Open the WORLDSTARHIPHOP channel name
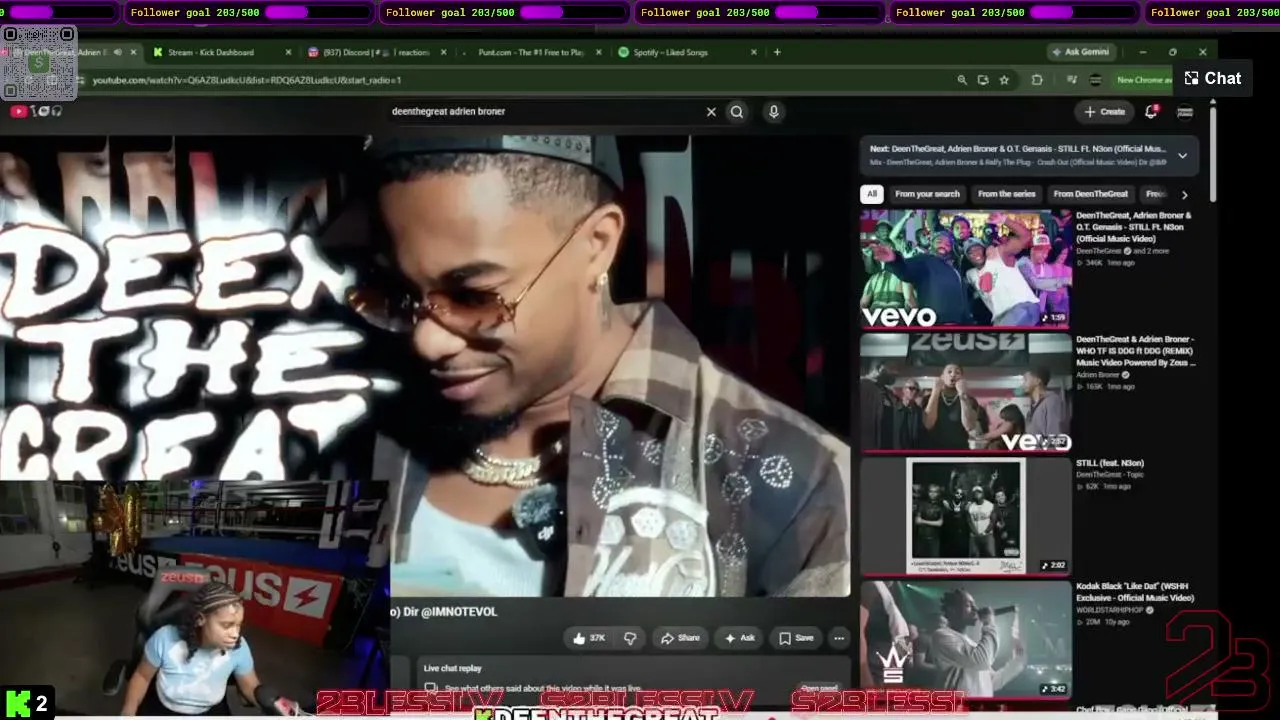 (x=1111, y=610)
